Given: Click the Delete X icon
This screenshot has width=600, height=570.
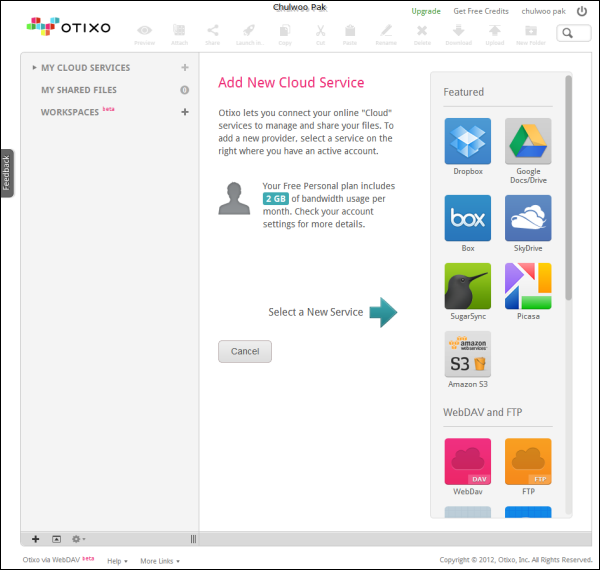Looking at the screenshot, I should click(x=422, y=30).
